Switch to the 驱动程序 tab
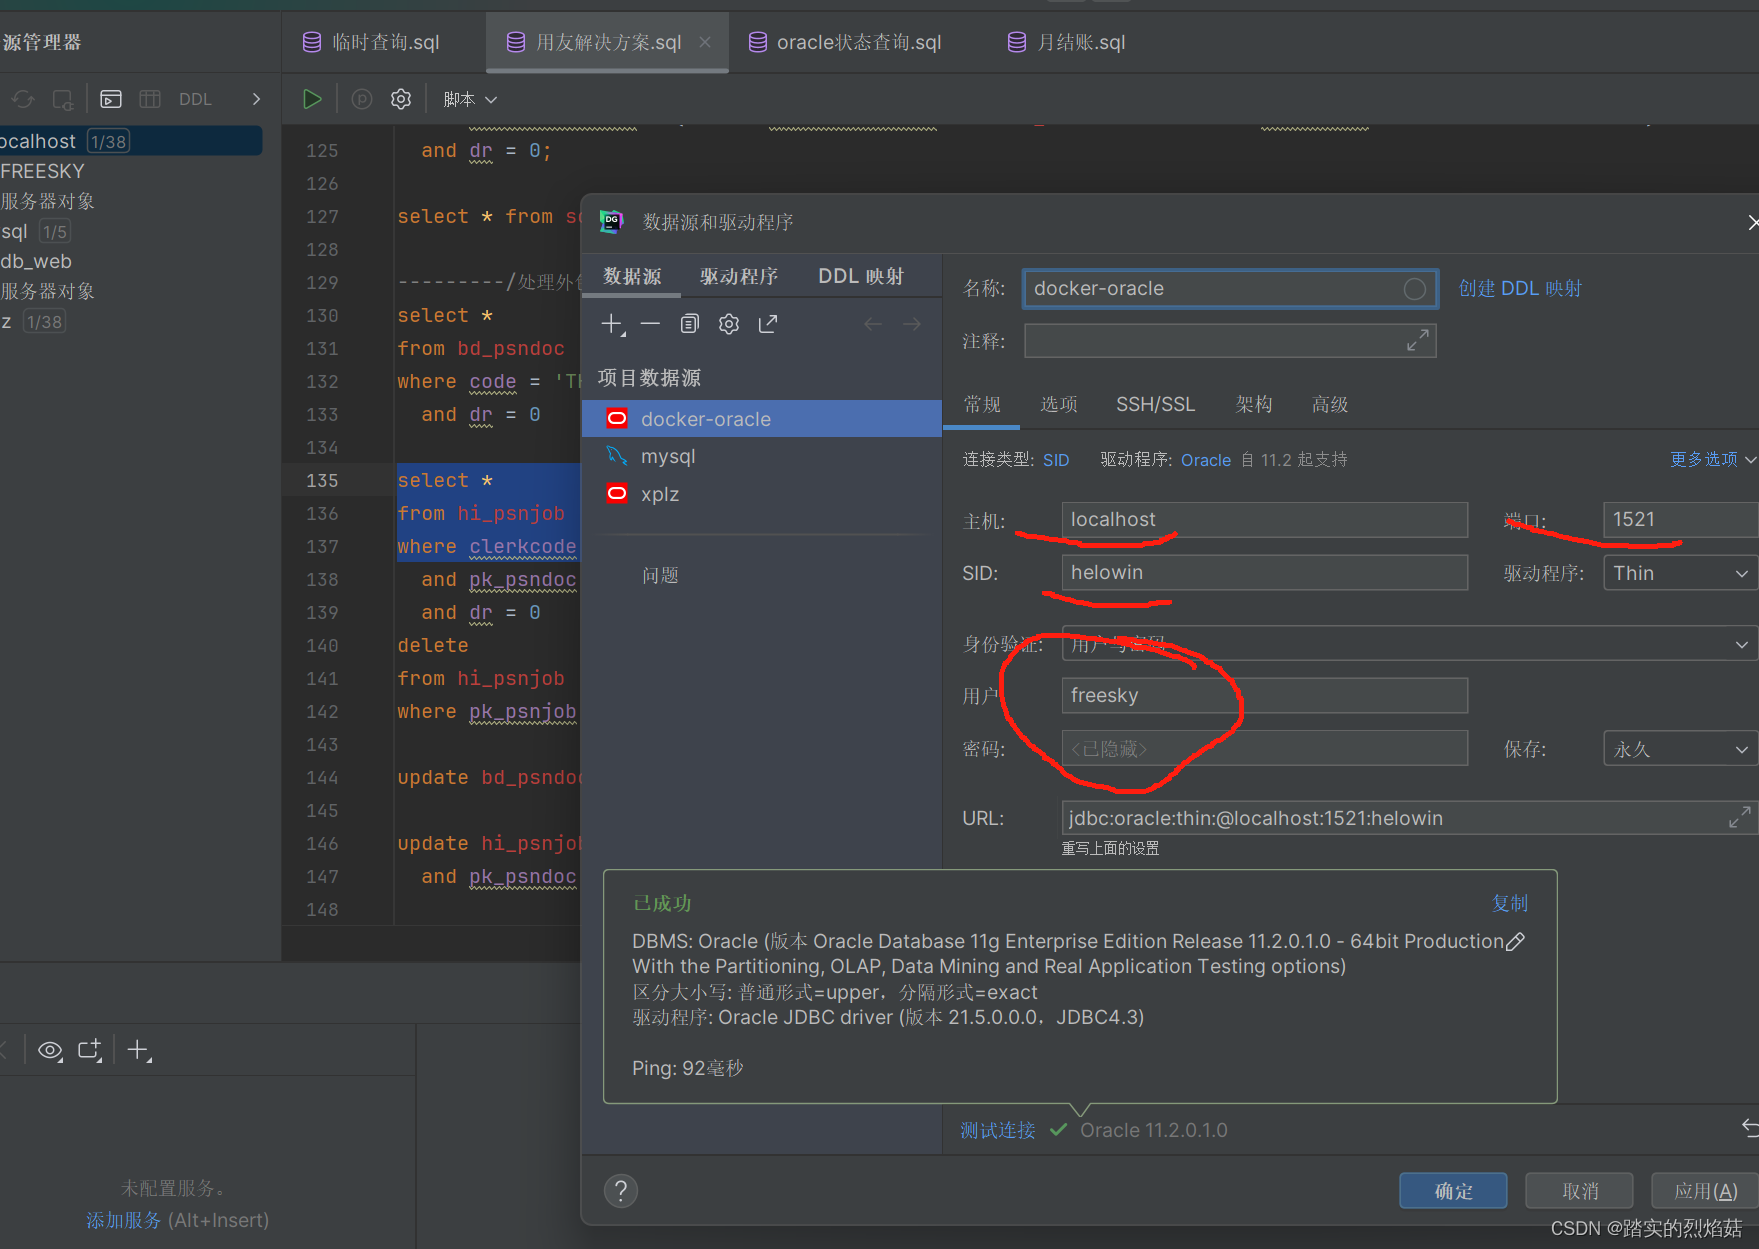Image resolution: width=1759 pixels, height=1249 pixels. 739,276
